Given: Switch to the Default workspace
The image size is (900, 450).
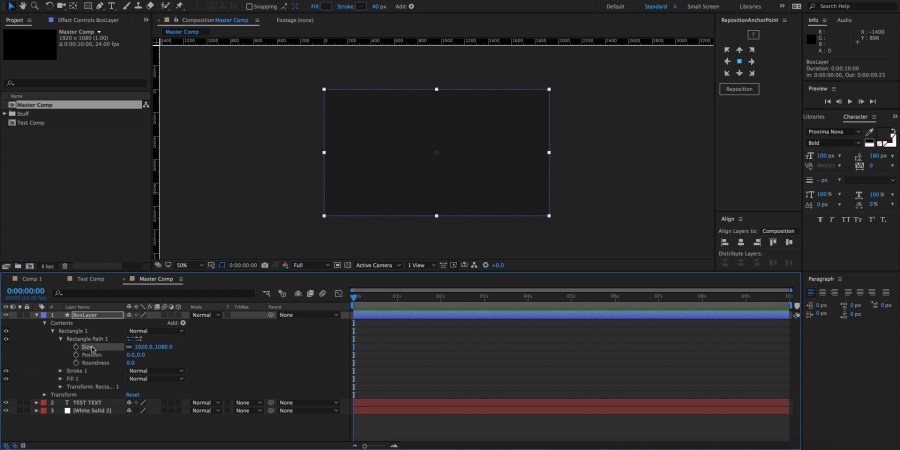Looking at the screenshot, I should [x=615, y=7].
